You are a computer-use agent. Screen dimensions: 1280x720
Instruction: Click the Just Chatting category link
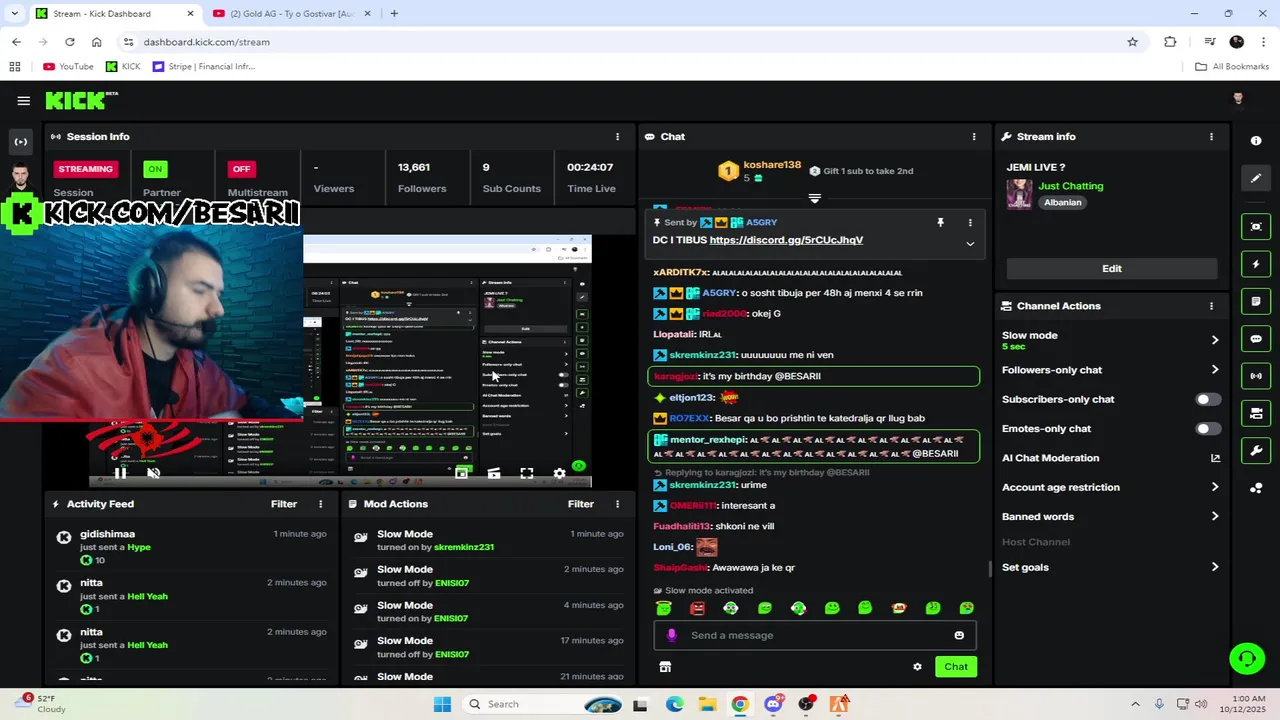(x=1070, y=186)
